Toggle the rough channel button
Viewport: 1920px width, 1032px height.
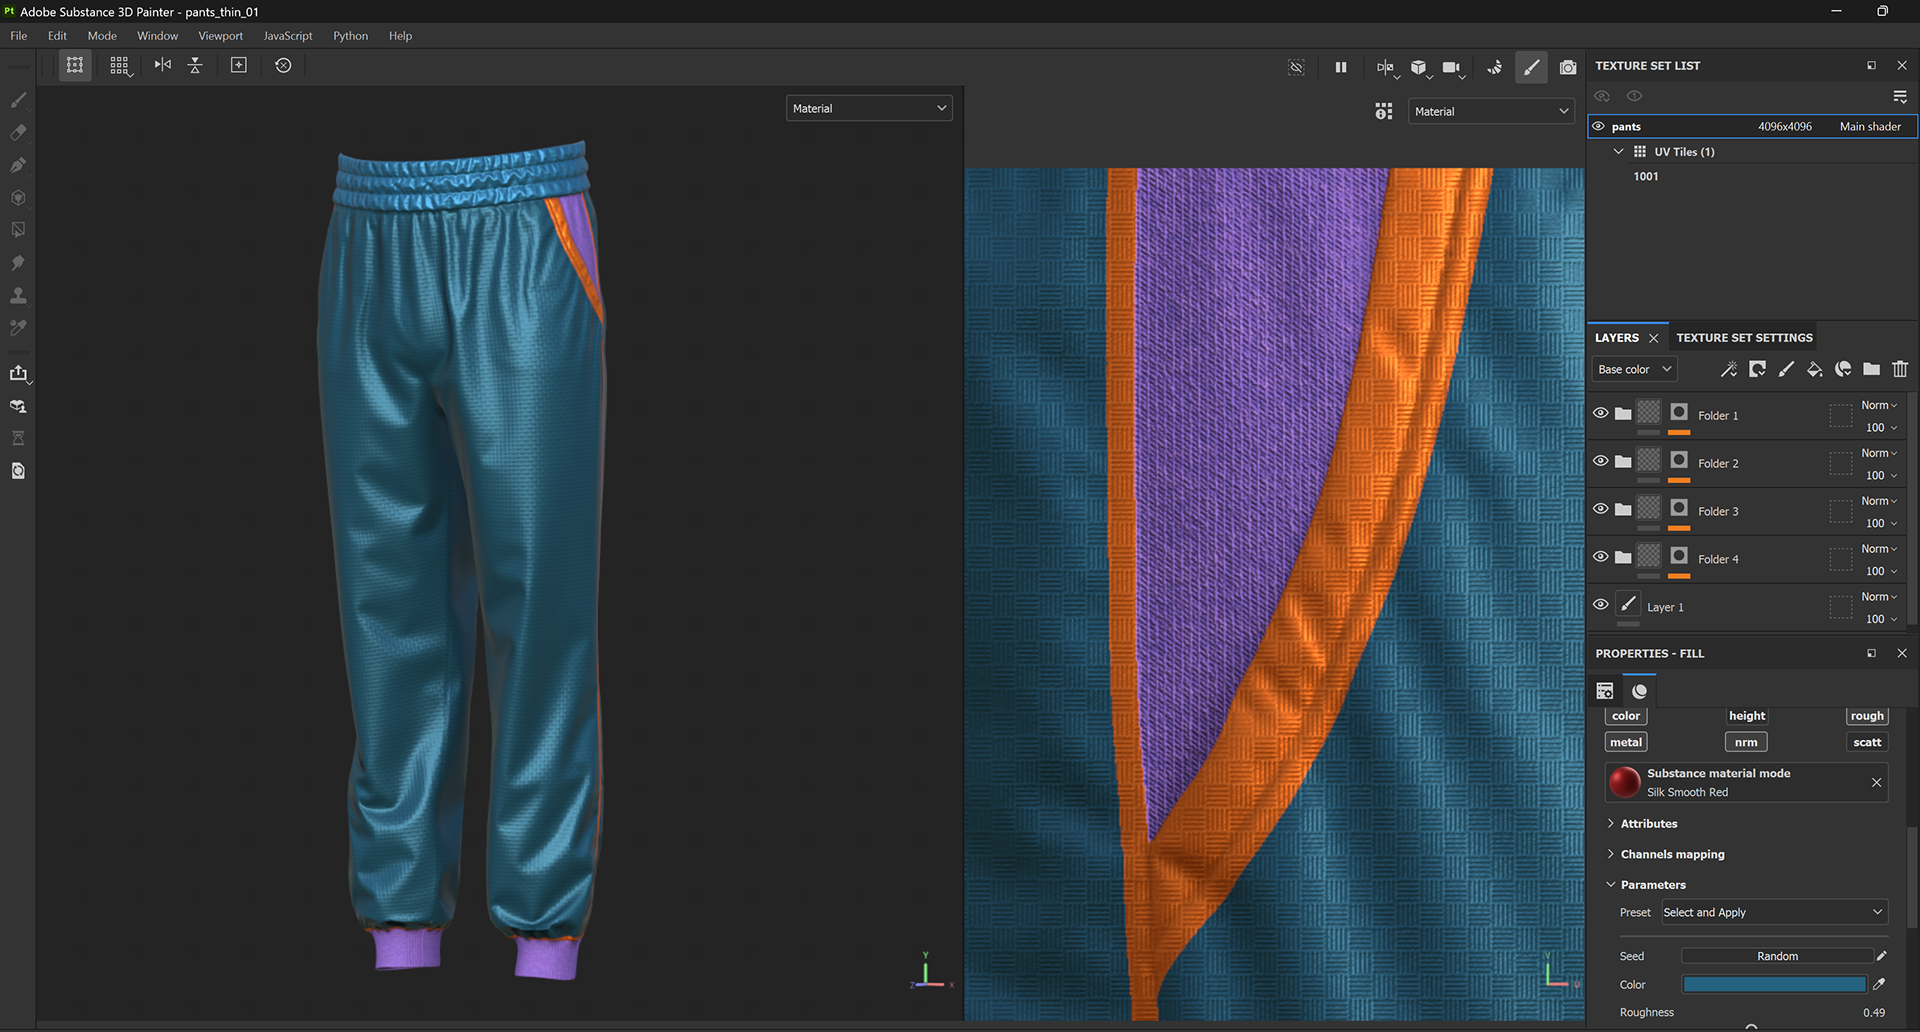1867,716
